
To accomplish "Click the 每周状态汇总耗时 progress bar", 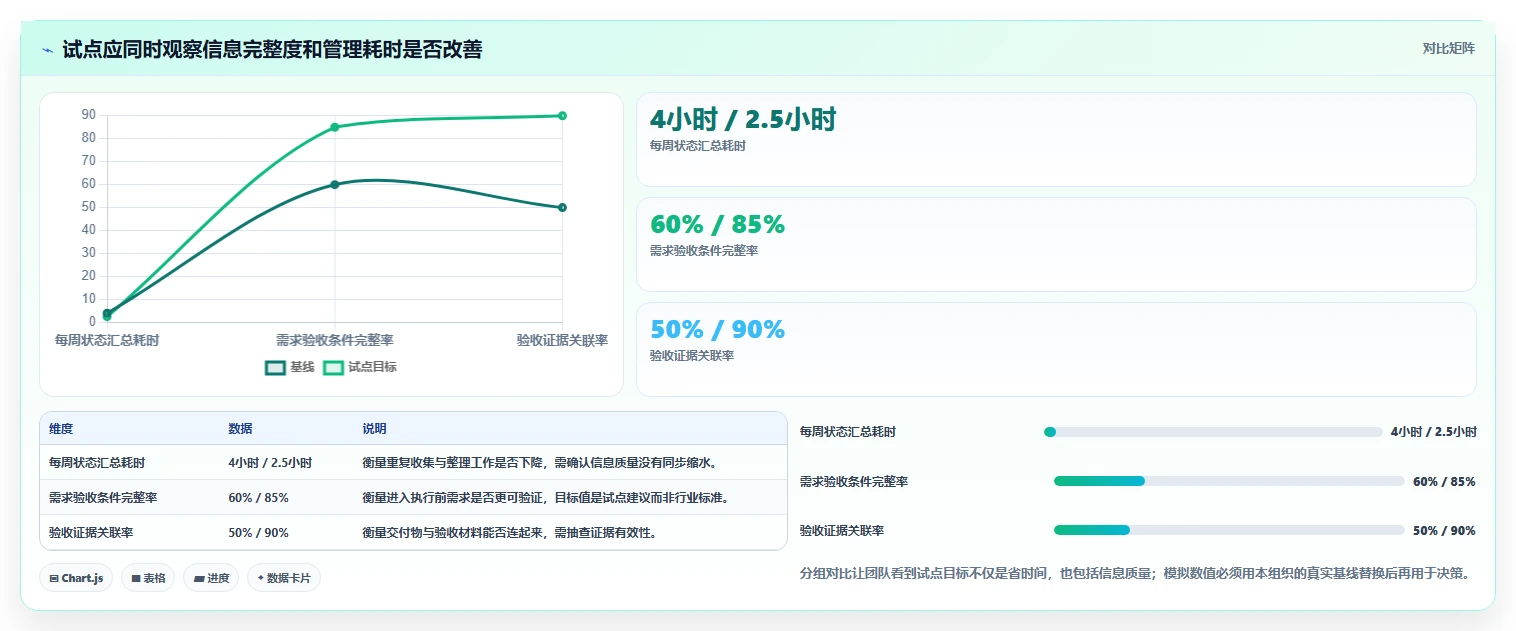I will 1213,432.
